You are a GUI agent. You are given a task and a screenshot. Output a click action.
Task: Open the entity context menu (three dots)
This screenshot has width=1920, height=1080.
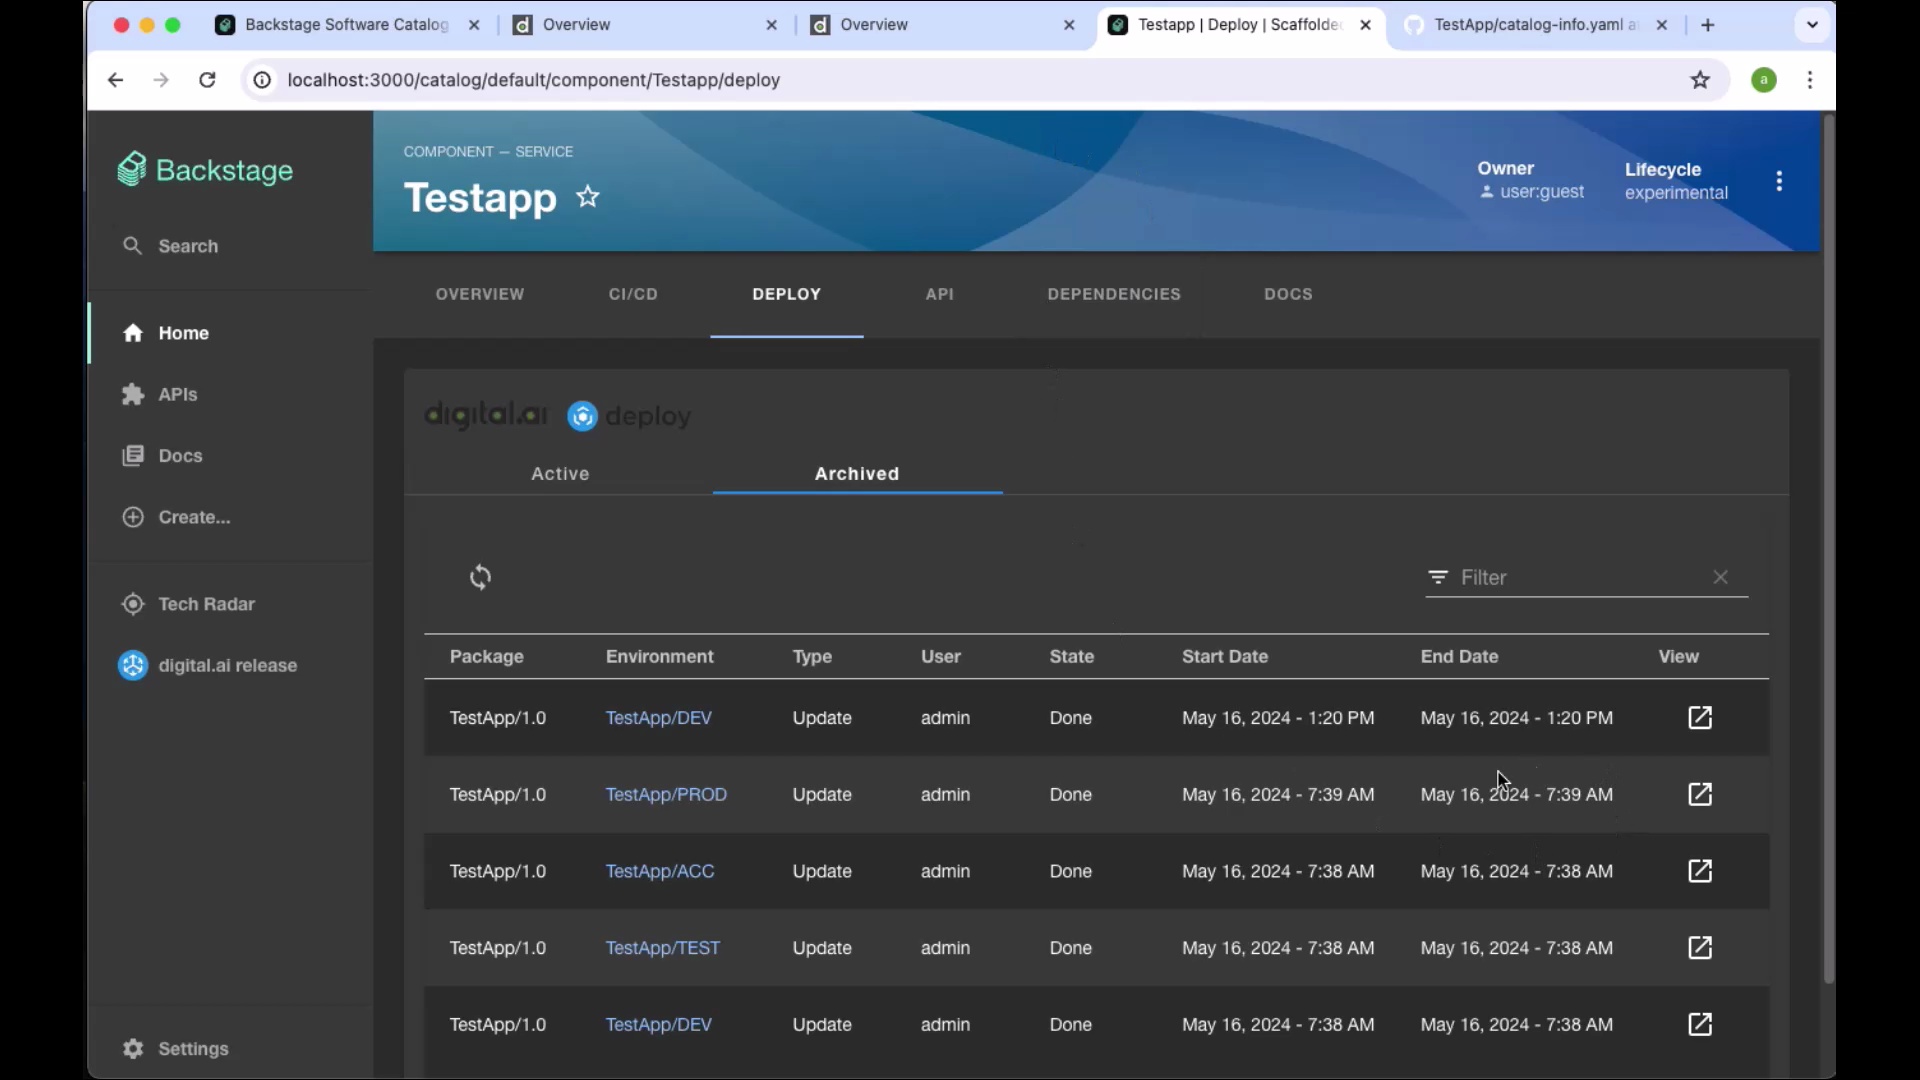(x=1779, y=181)
